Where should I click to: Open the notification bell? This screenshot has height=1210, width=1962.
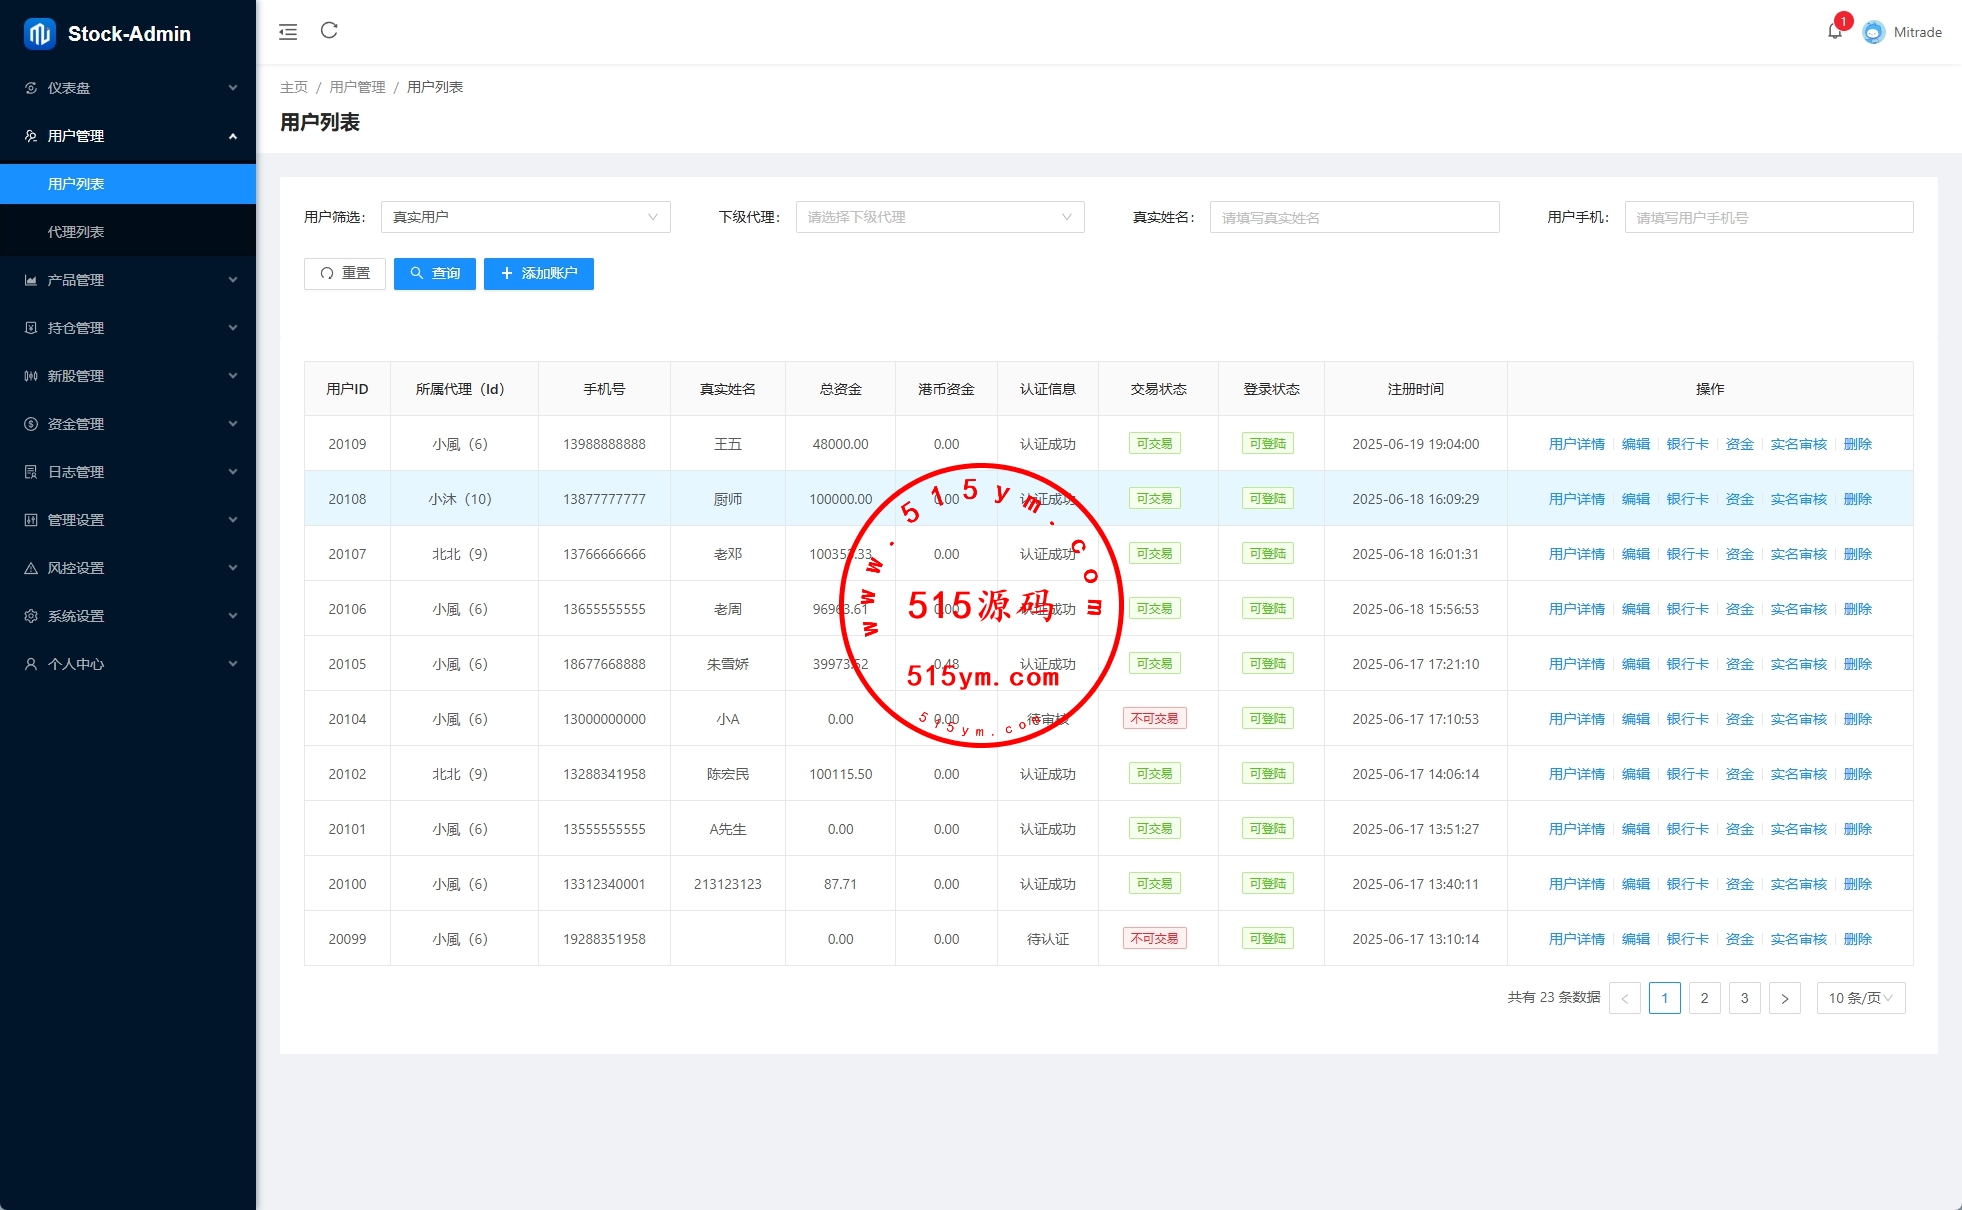[1834, 32]
